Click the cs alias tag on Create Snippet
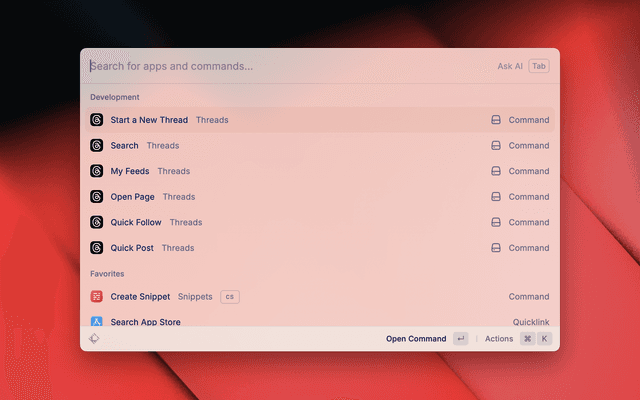640x400 pixels. [x=229, y=297]
